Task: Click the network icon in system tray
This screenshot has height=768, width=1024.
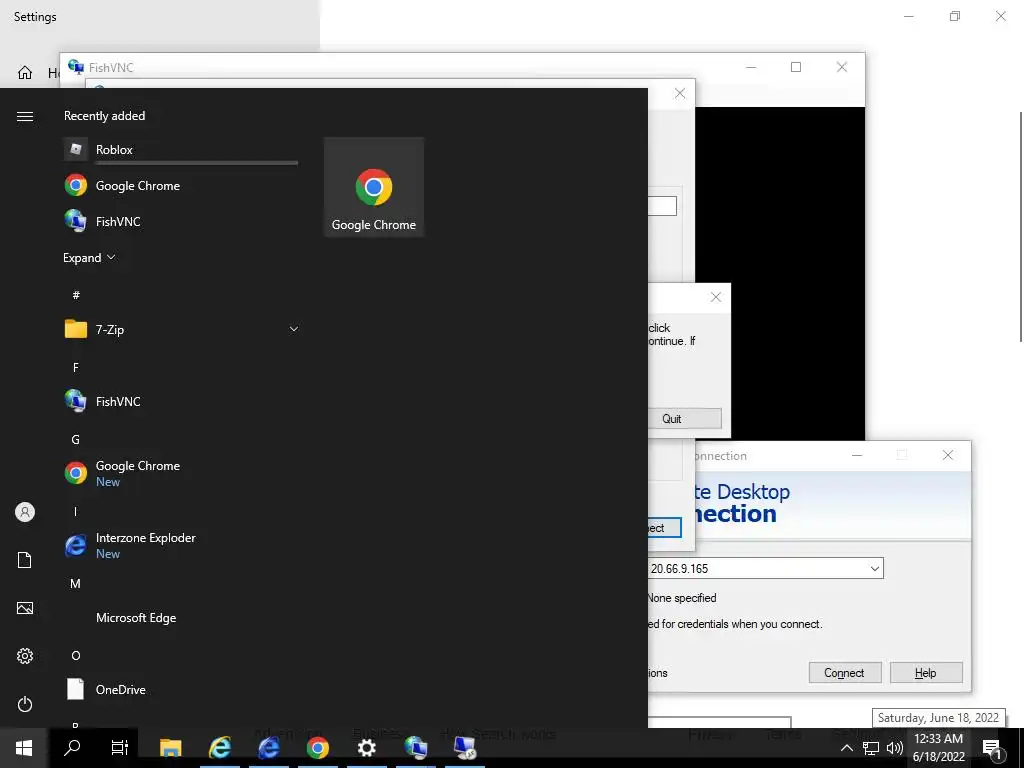Action: (871, 748)
